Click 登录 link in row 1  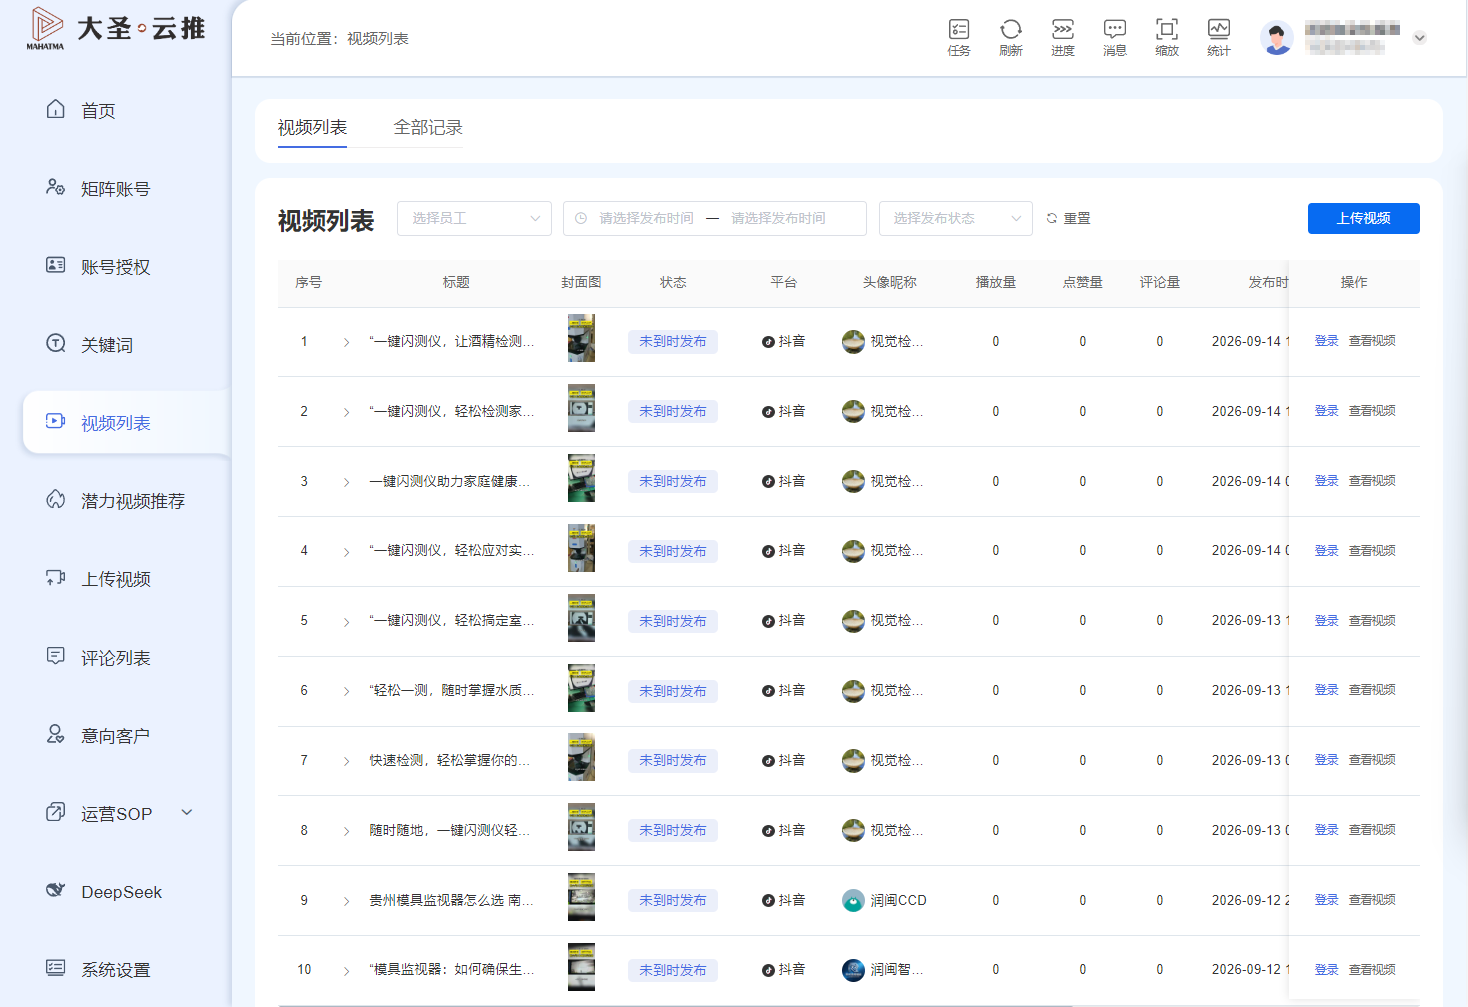[1326, 341]
